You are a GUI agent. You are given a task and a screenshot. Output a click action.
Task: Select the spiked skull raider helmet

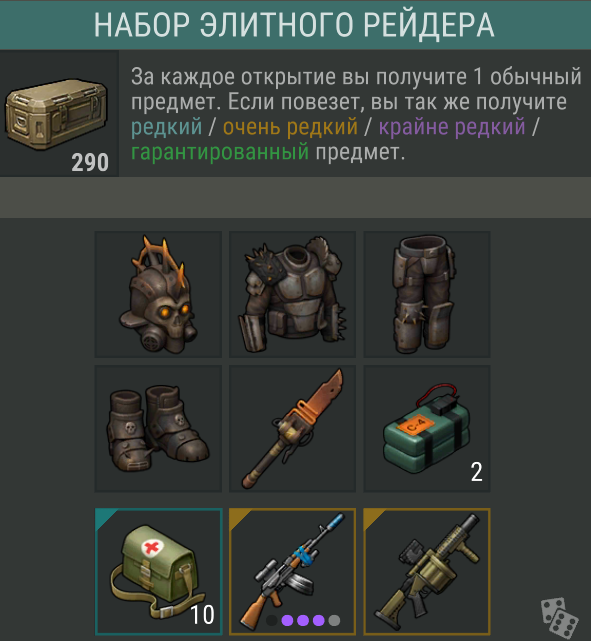coord(158,294)
